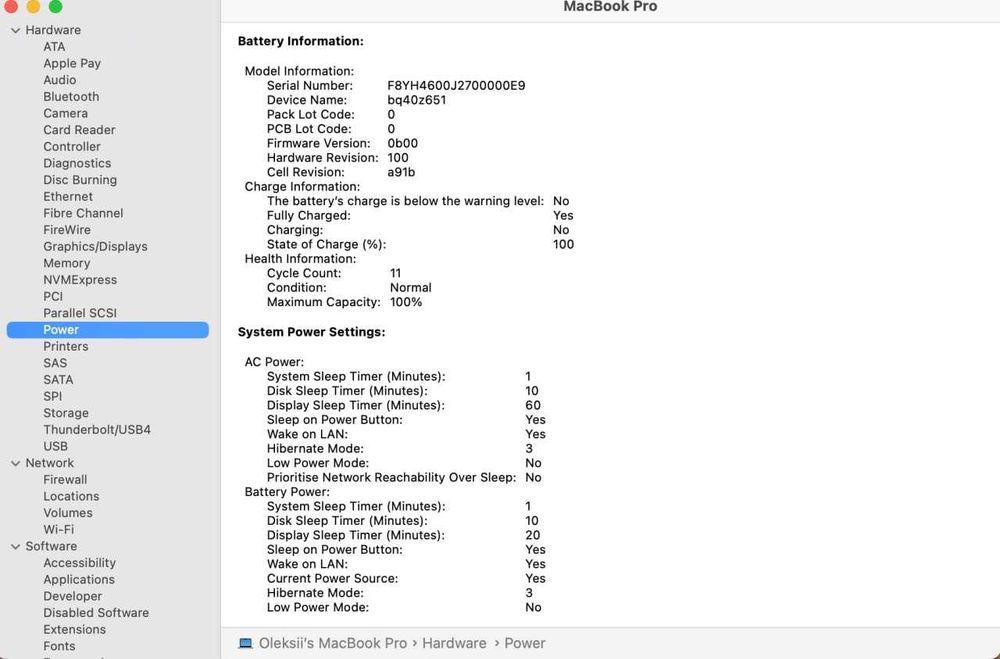Click the Hardware category label

53,30
